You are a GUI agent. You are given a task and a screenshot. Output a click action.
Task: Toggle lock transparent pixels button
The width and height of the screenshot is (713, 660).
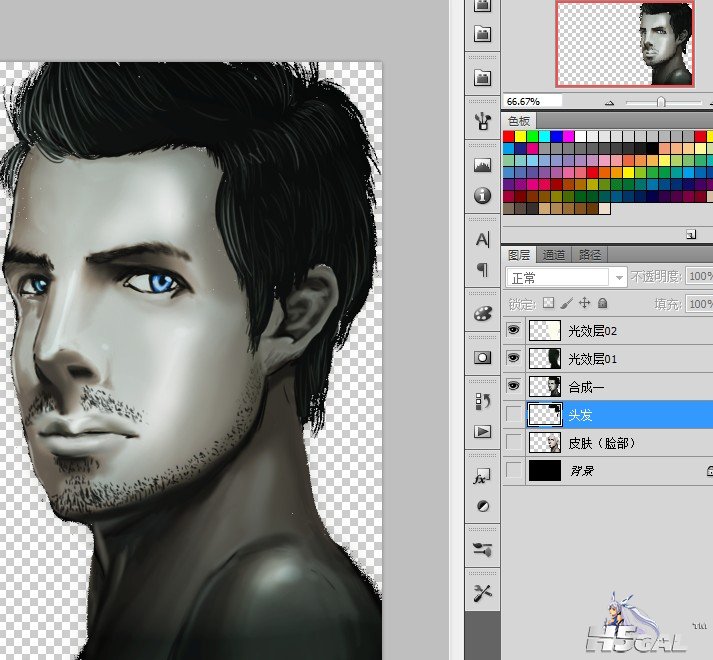(548, 303)
